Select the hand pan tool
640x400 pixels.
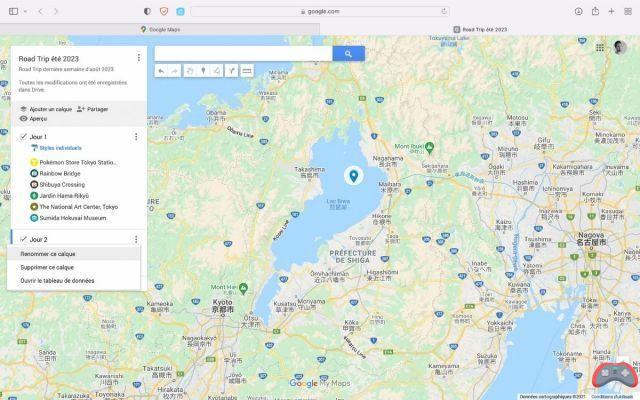pos(190,71)
